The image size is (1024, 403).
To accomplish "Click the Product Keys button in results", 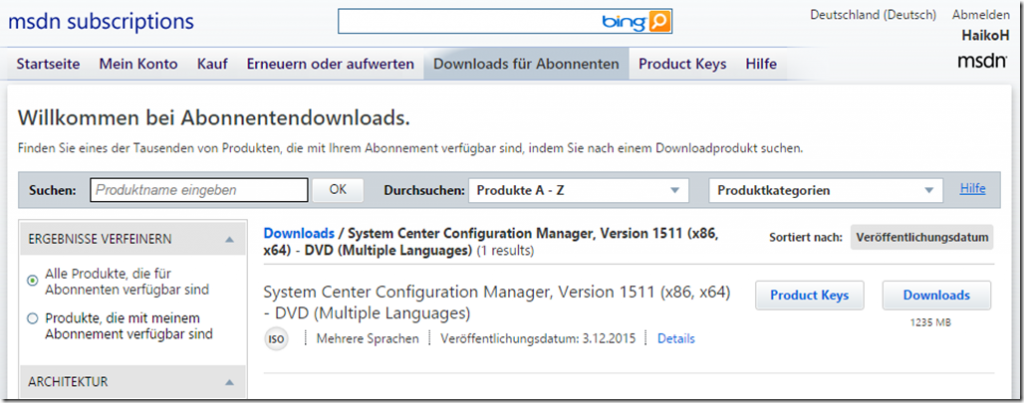I will [x=809, y=295].
